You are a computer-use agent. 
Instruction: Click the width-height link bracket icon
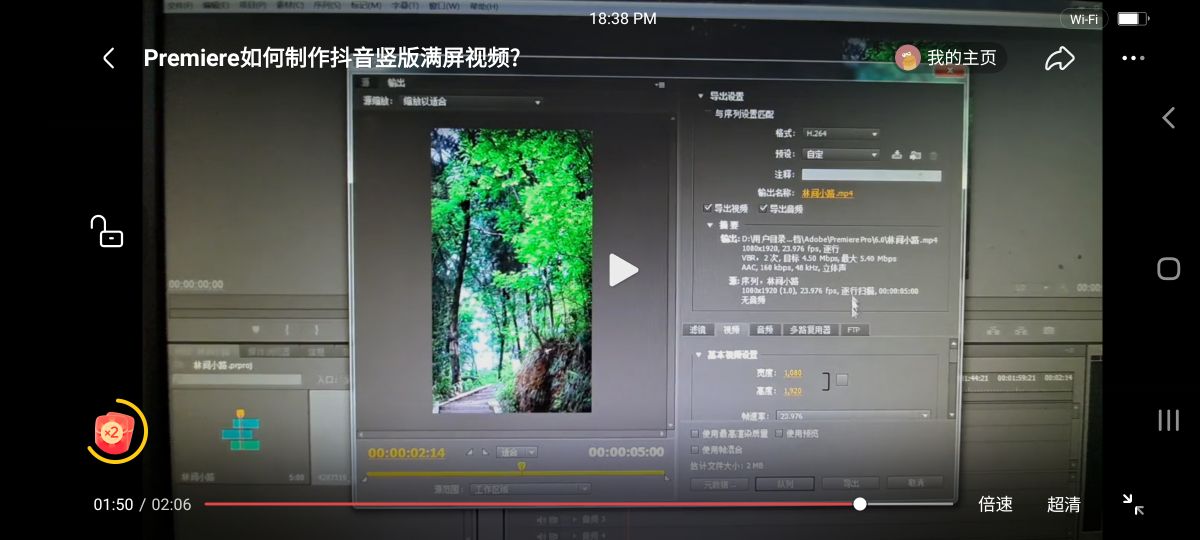coord(826,381)
